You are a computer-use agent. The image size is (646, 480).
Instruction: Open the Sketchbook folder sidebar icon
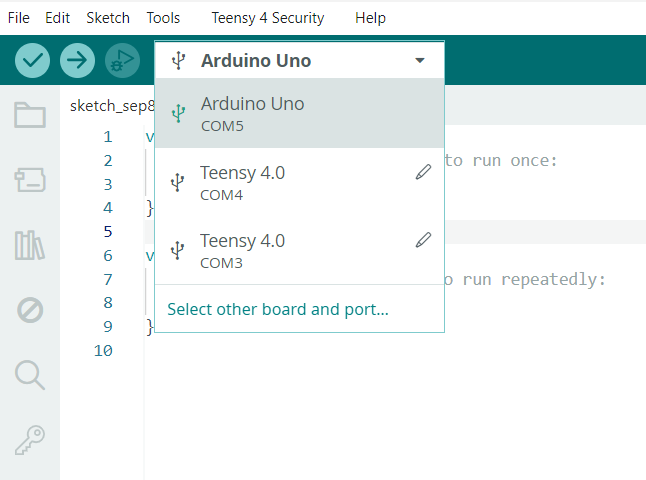pos(30,115)
